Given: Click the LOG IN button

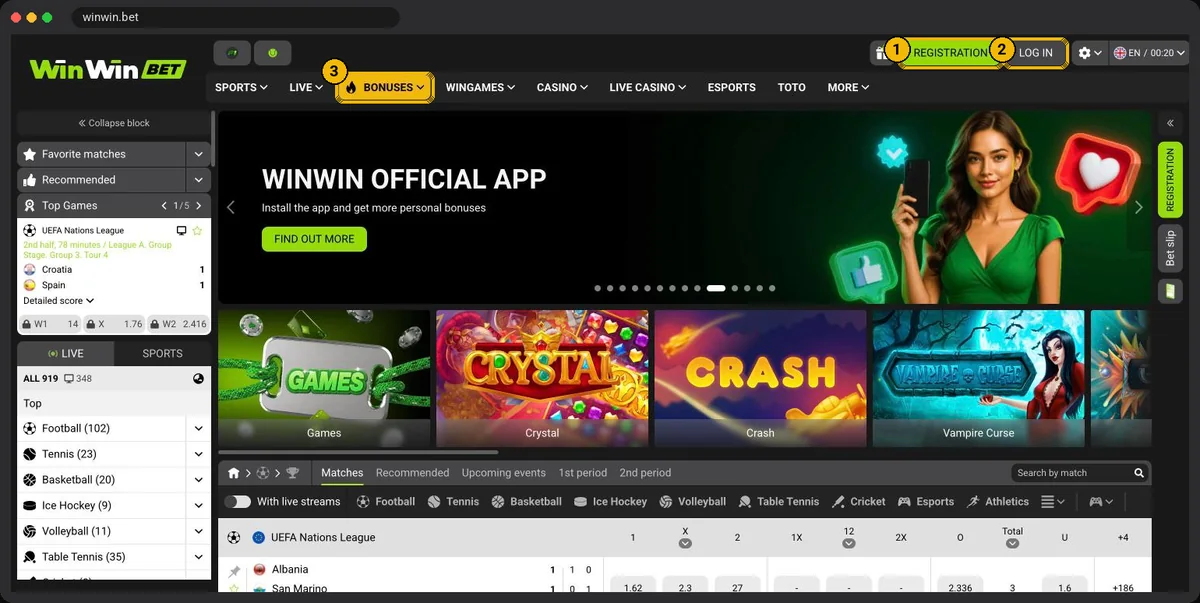Looking at the screenshot, I should 1035,53.
